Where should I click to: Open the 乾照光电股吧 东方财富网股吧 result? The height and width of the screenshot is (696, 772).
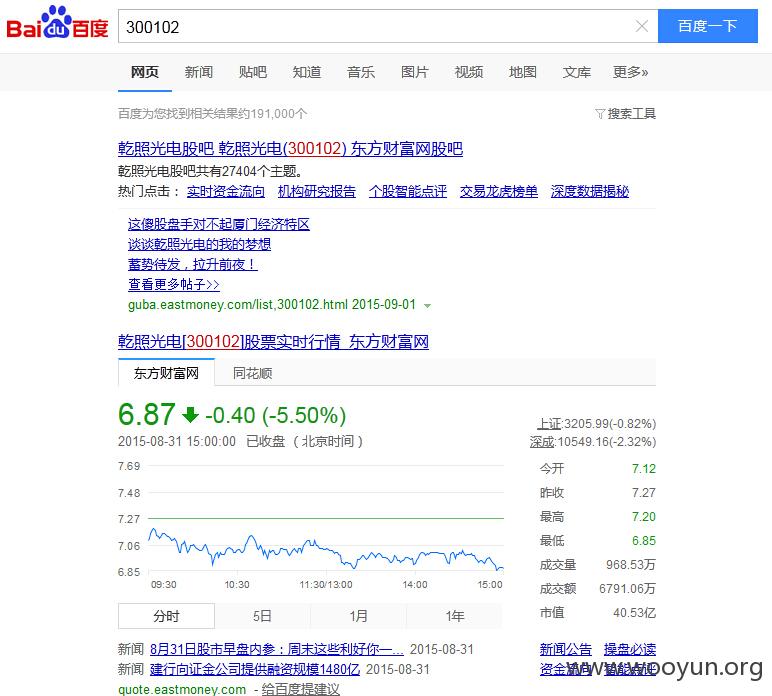point(290,149)
